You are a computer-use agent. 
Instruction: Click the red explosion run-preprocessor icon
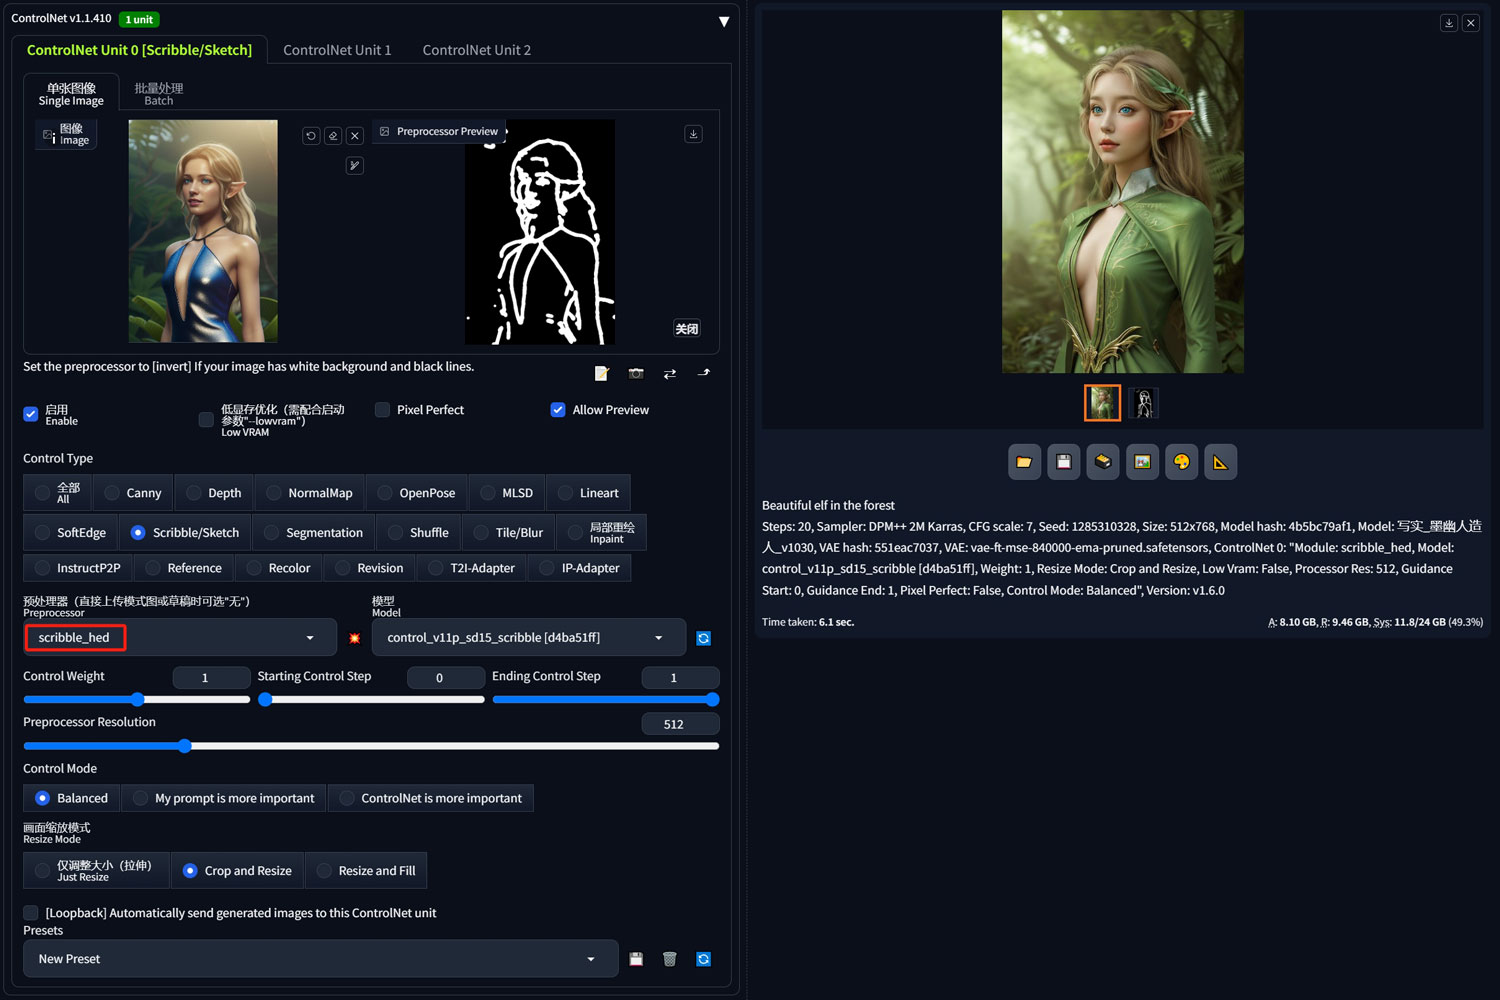click(x=354, y=638)
